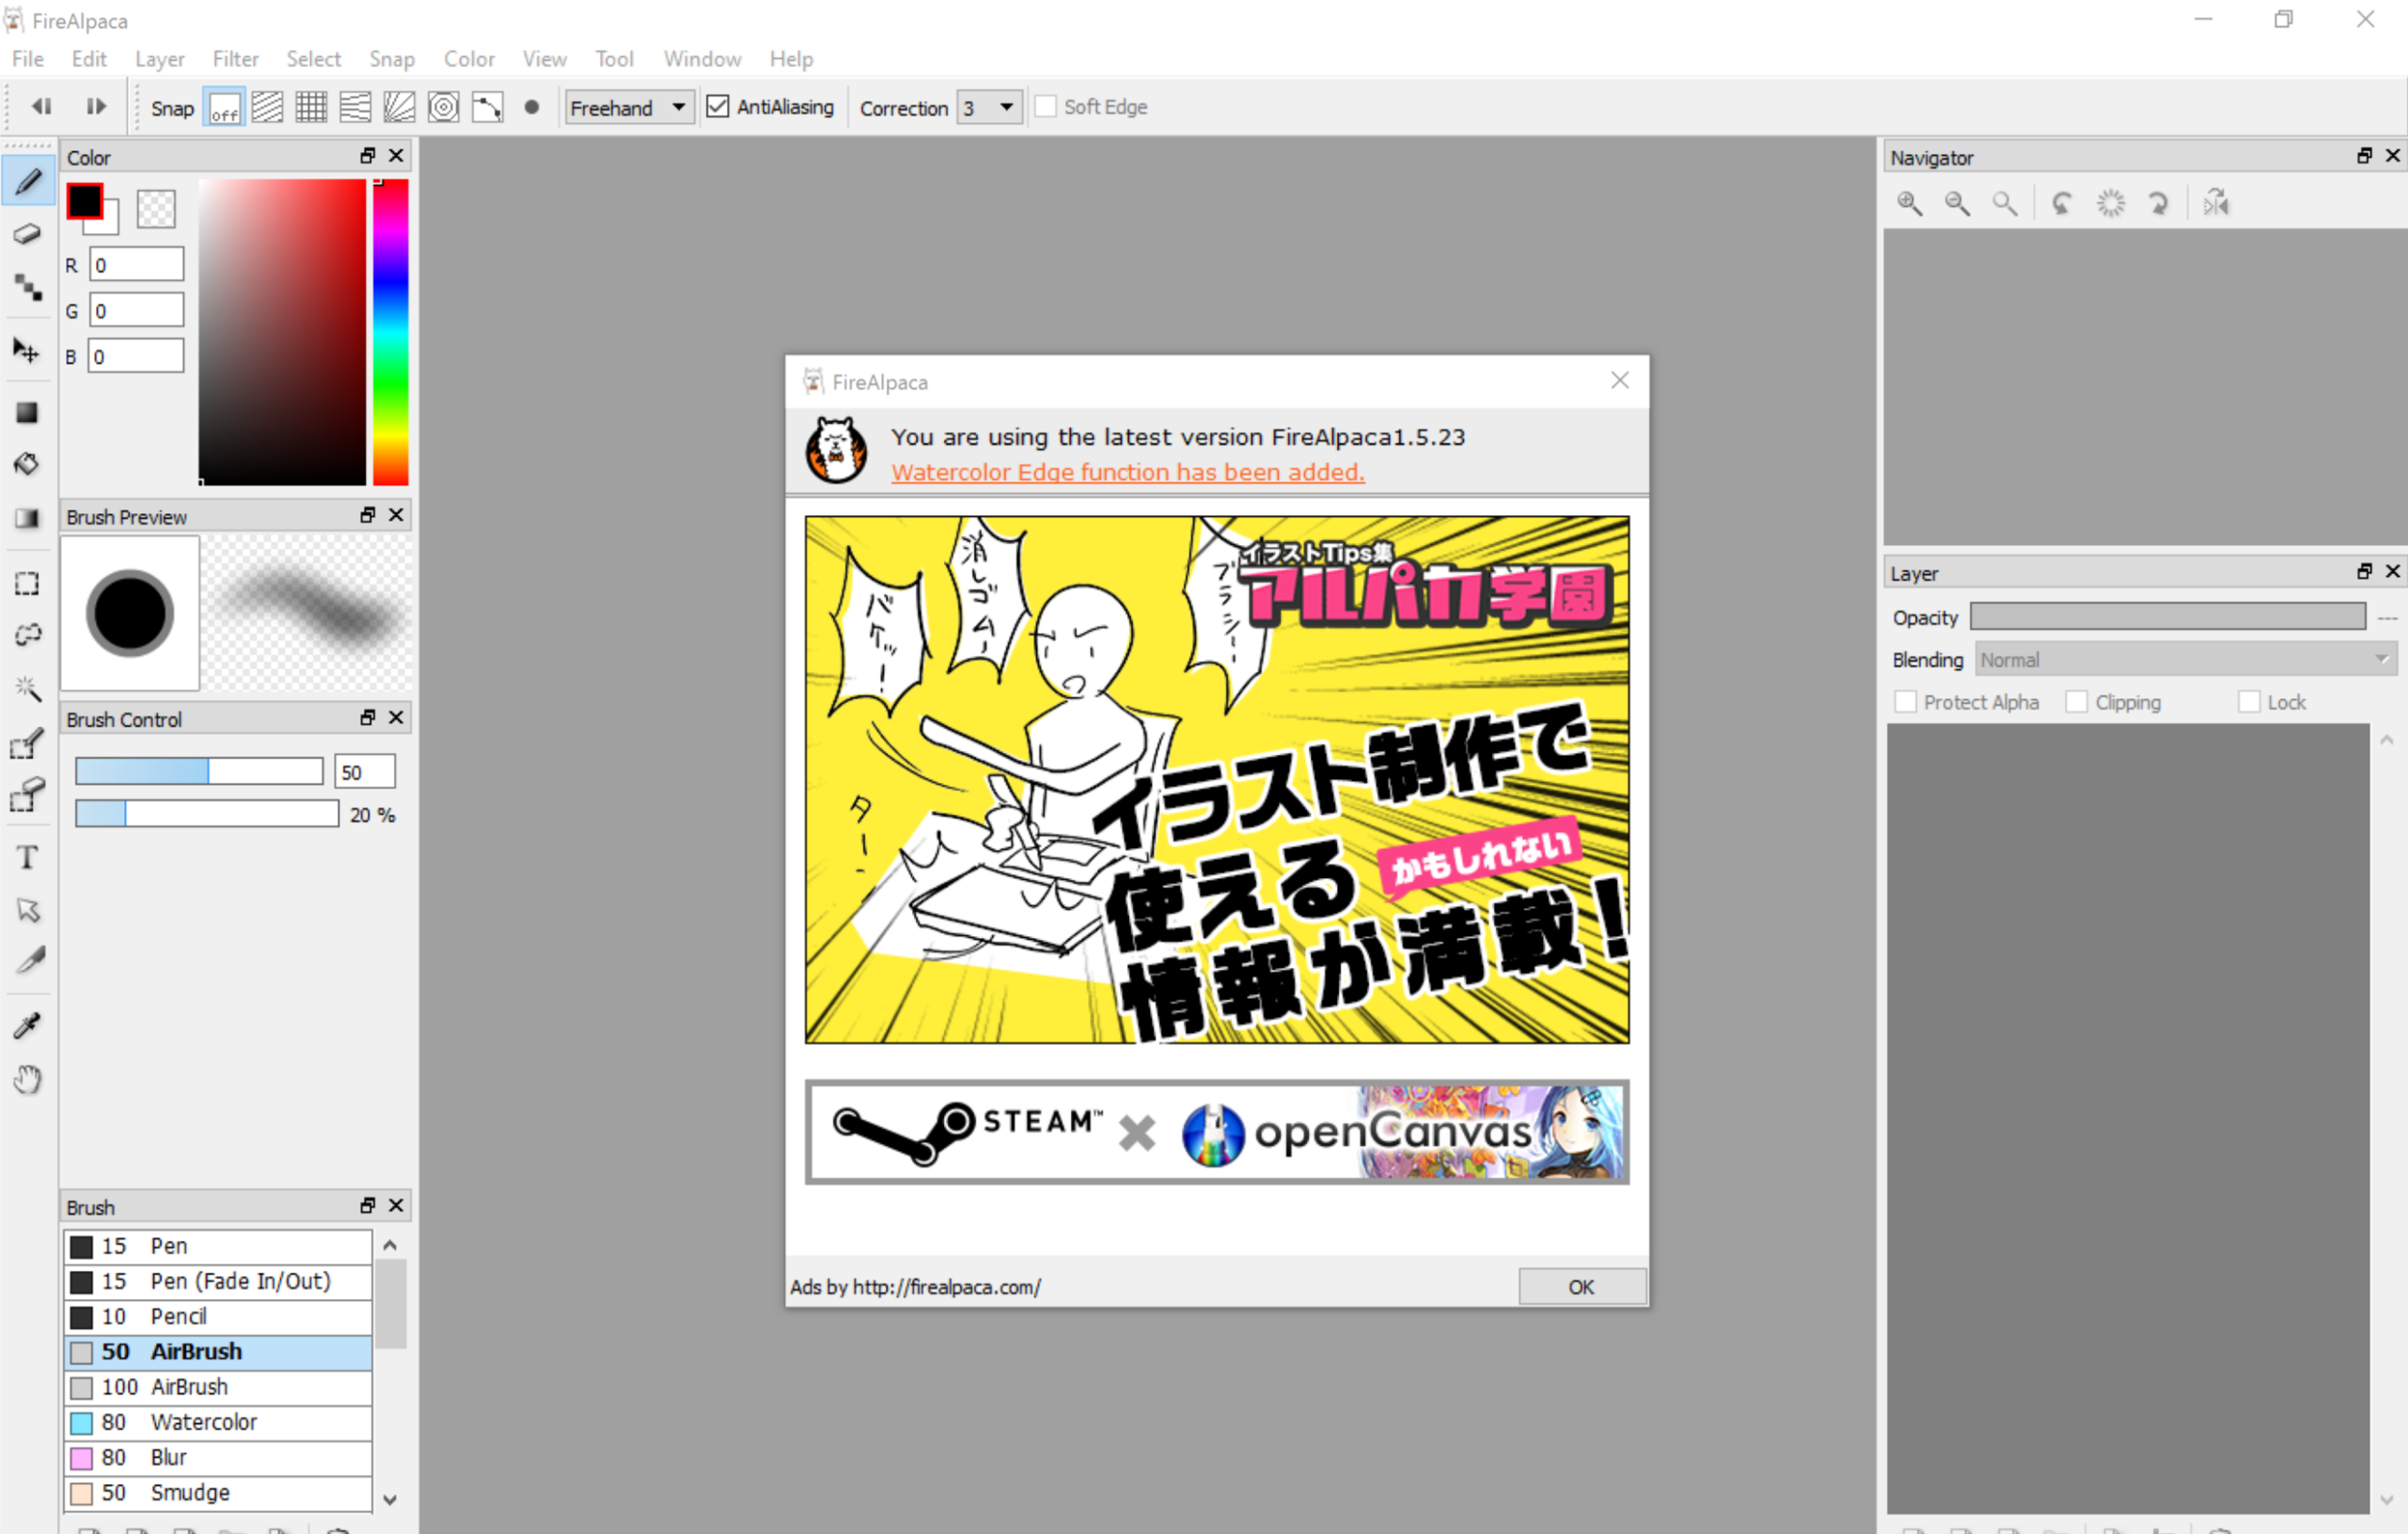The width and height of the screenshot is (2408, 1534).
Task: Select the Hand tool
Action: tap(28, 1079)
